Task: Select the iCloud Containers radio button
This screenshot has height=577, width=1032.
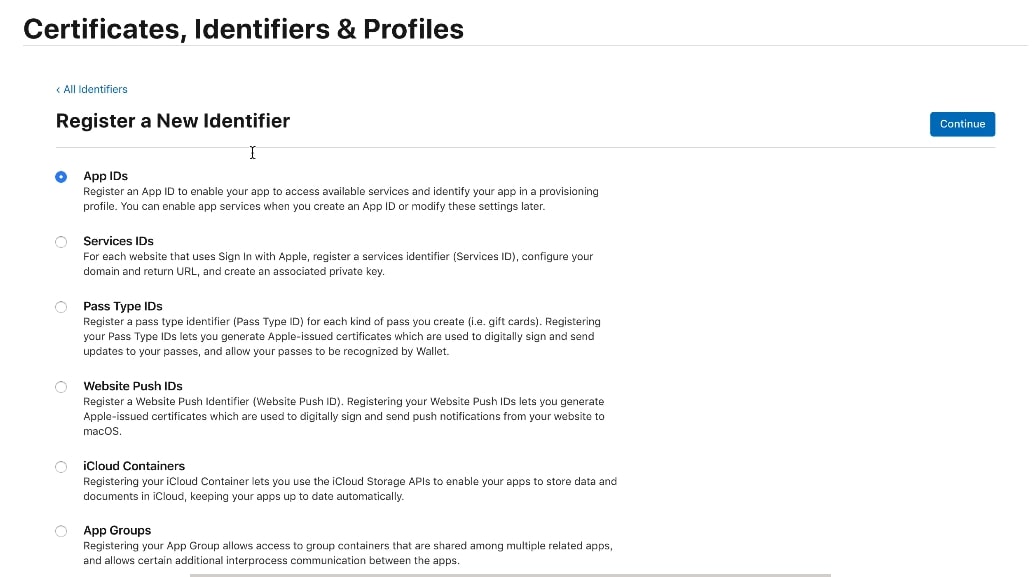Action: point(61,467)
